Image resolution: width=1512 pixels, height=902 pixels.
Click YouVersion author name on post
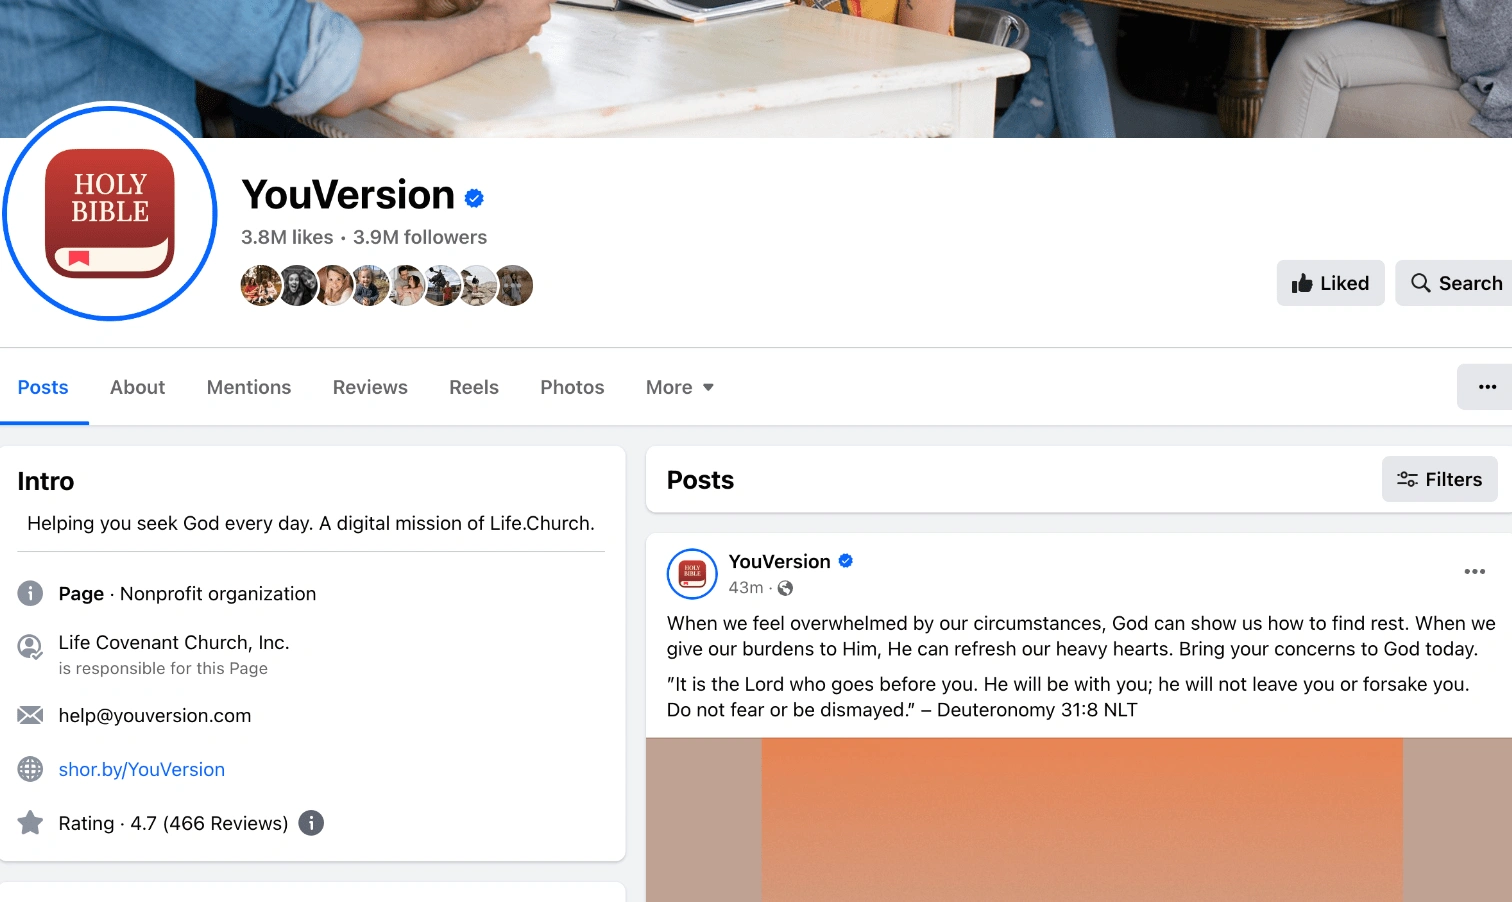(779, 561)
